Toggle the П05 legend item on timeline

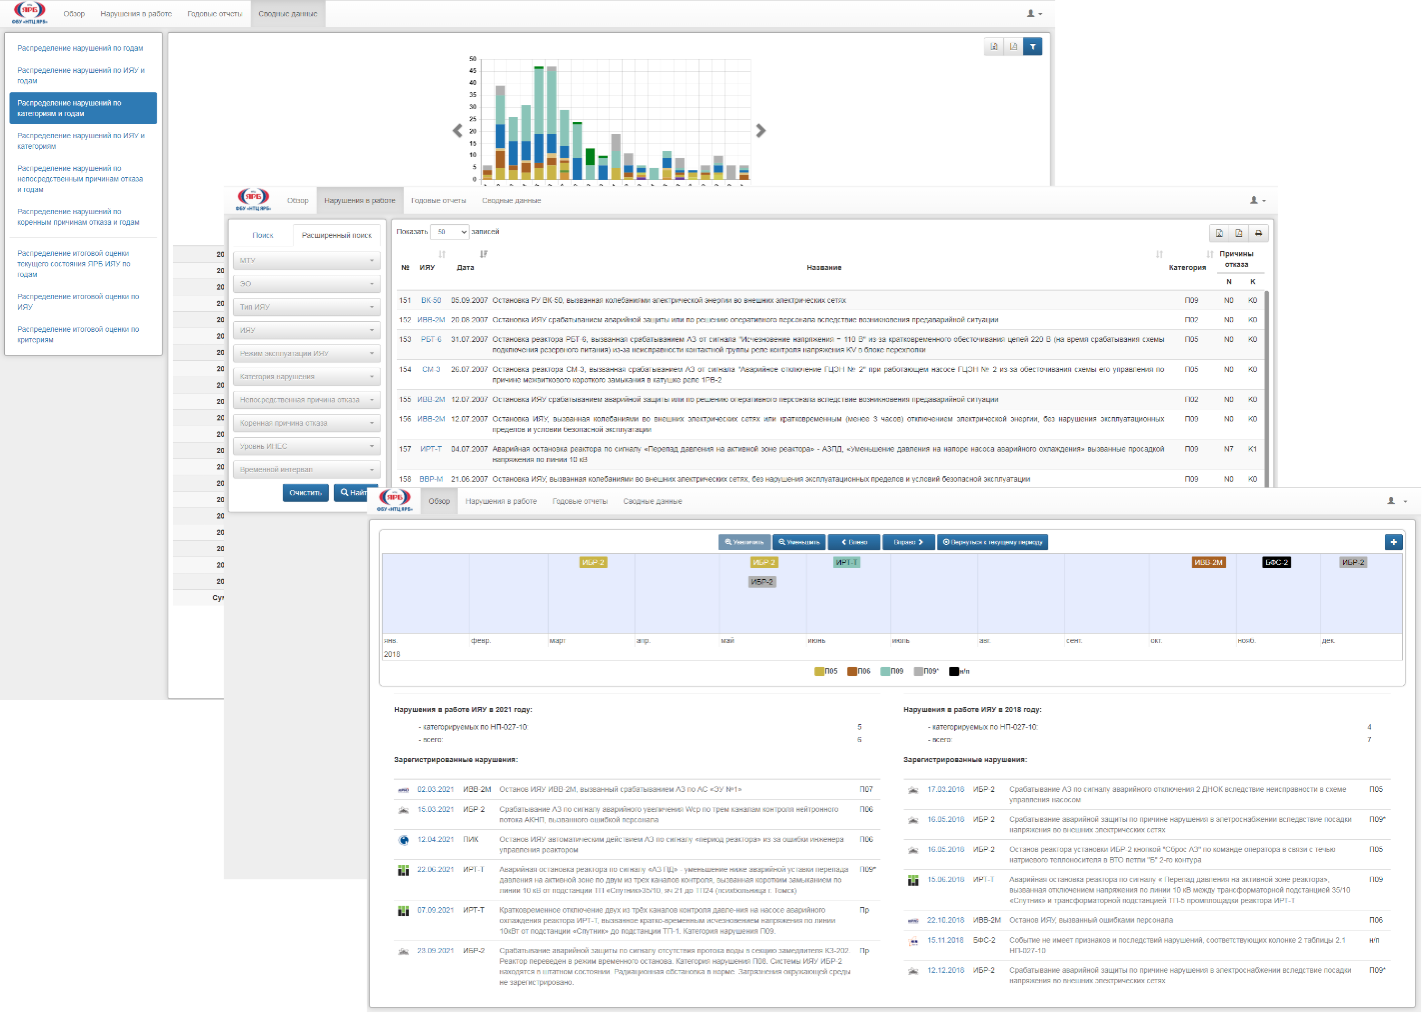(826, 671)
